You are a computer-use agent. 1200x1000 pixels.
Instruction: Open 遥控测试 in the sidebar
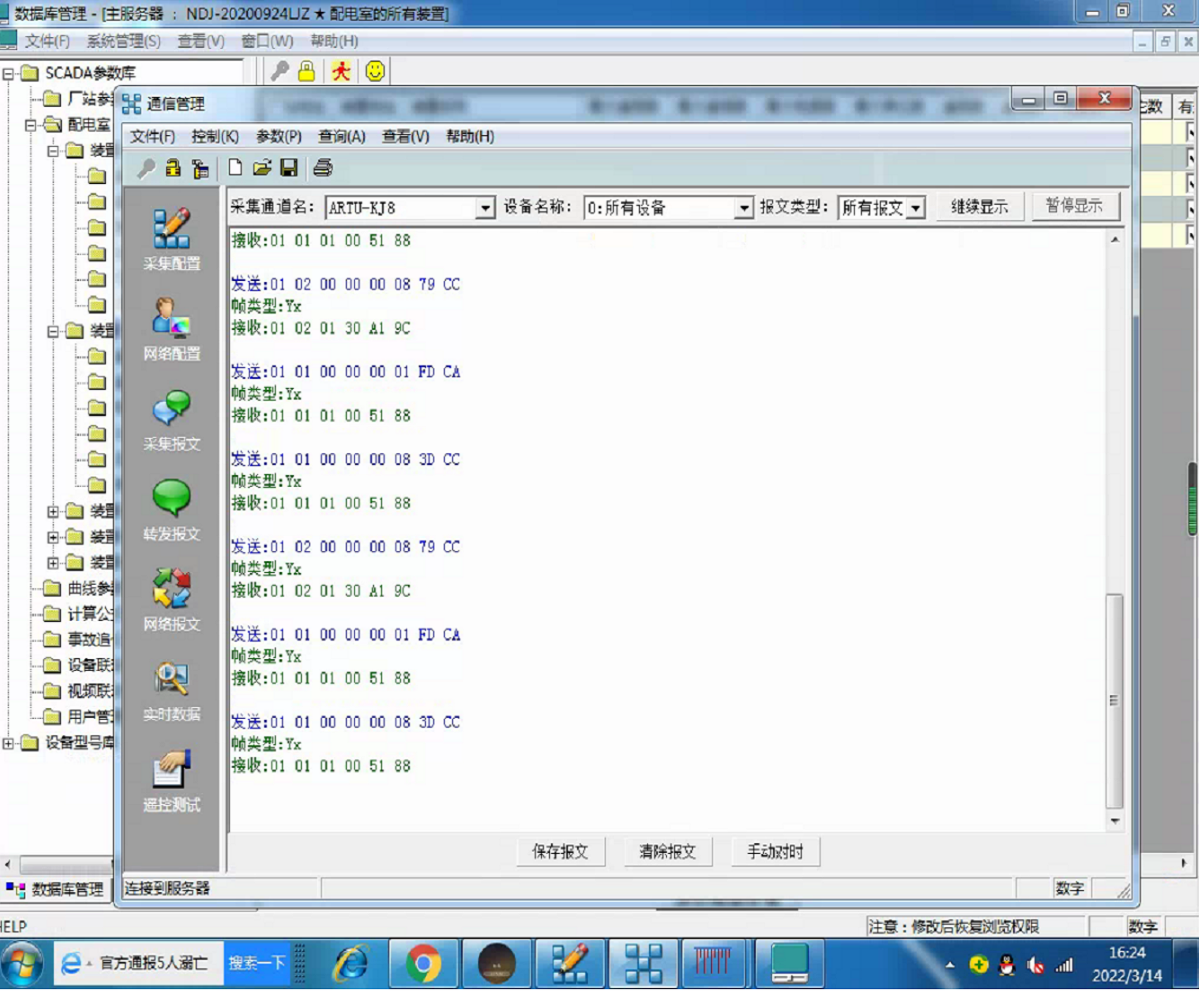[171, 779]
